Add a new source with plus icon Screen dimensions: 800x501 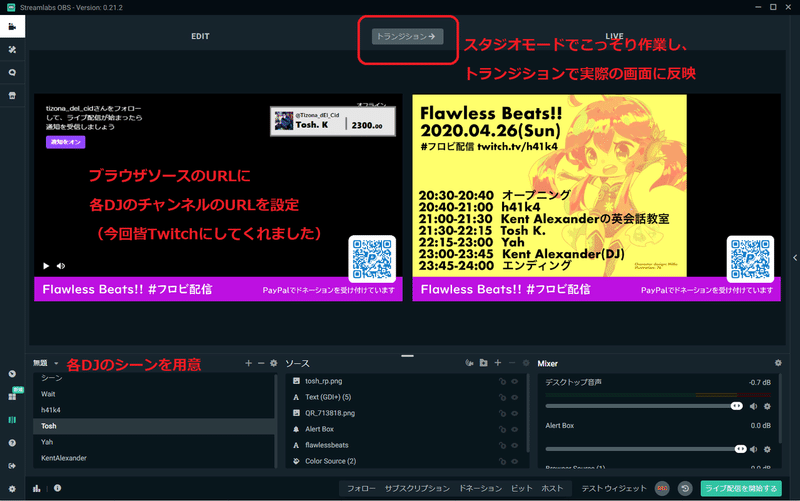point(498,363)
